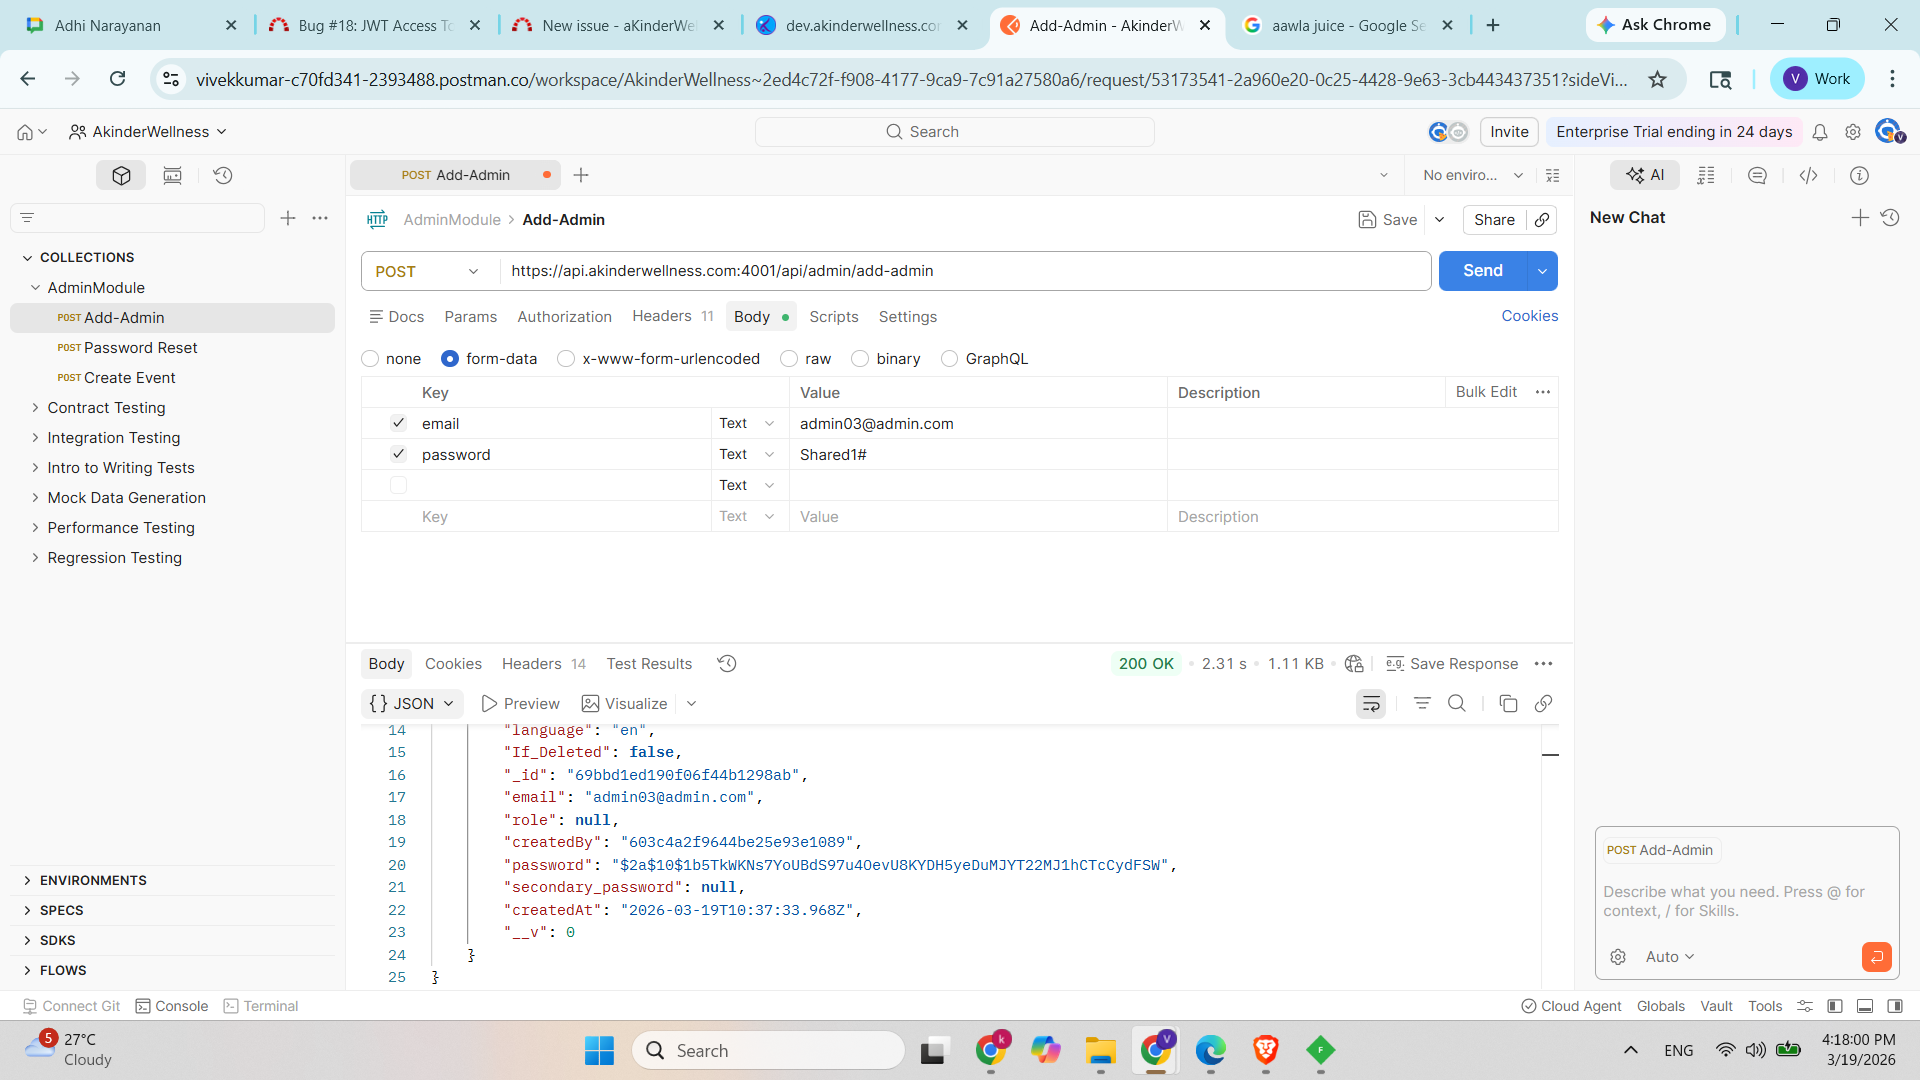
Task: Open the History icon in sidebar
Action: (223, 175)
